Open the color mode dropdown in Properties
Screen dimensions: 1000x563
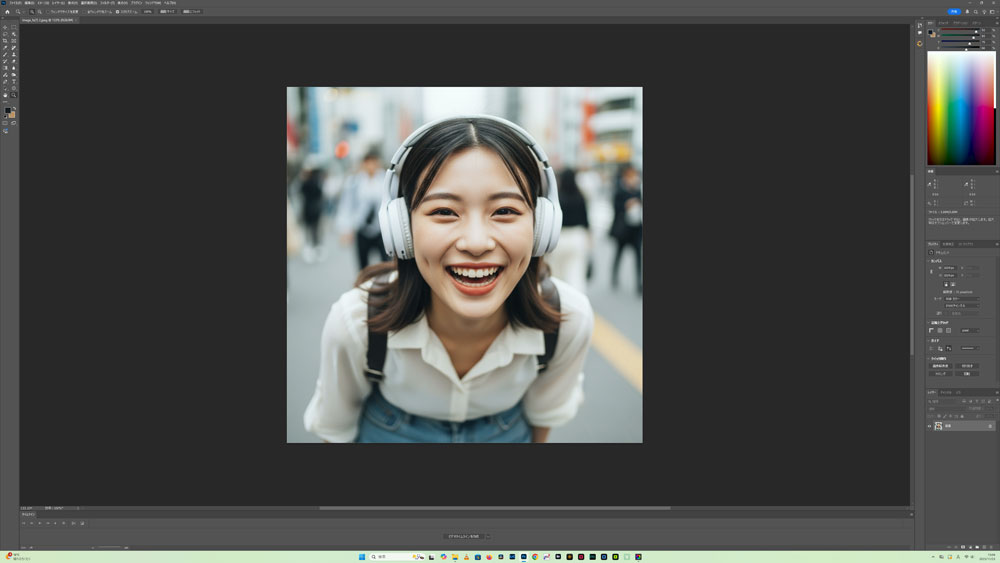tap(962, 298)
